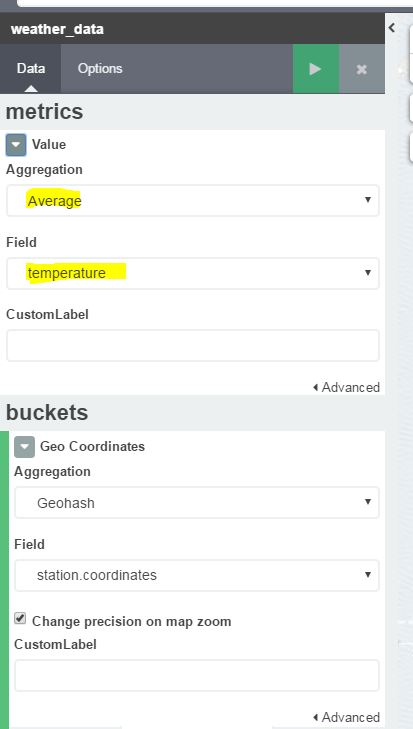Click the green Apply changes play button
This screenshot has height=729, width=413.
click(316, 69)
